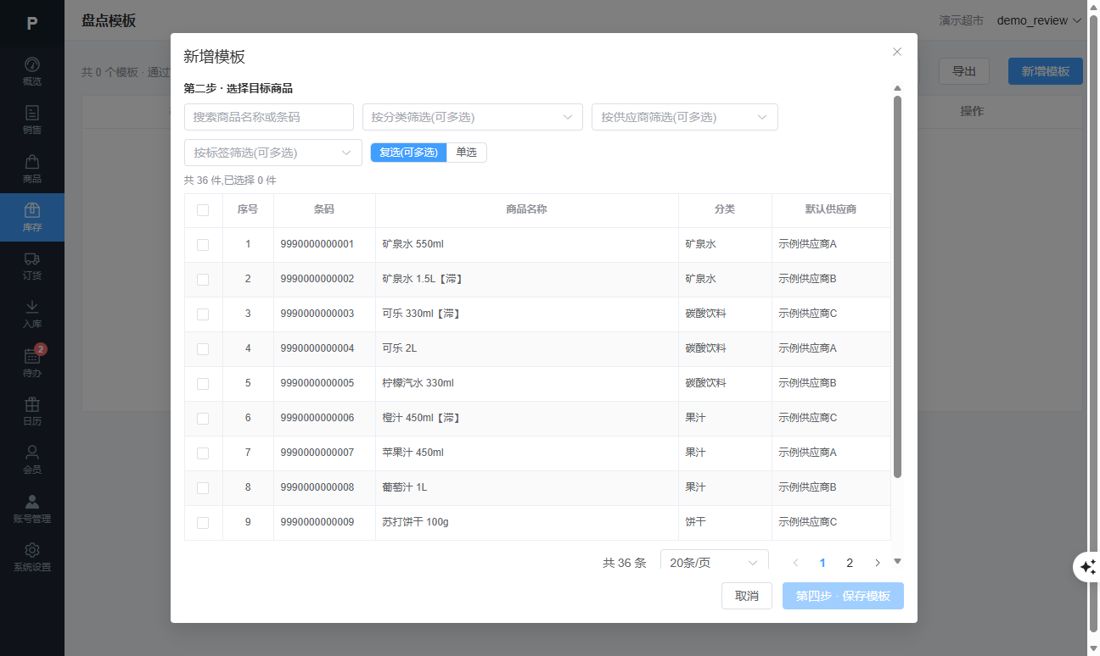
Task: Check the row for 葡萄汁 1L
Action: 203,488
